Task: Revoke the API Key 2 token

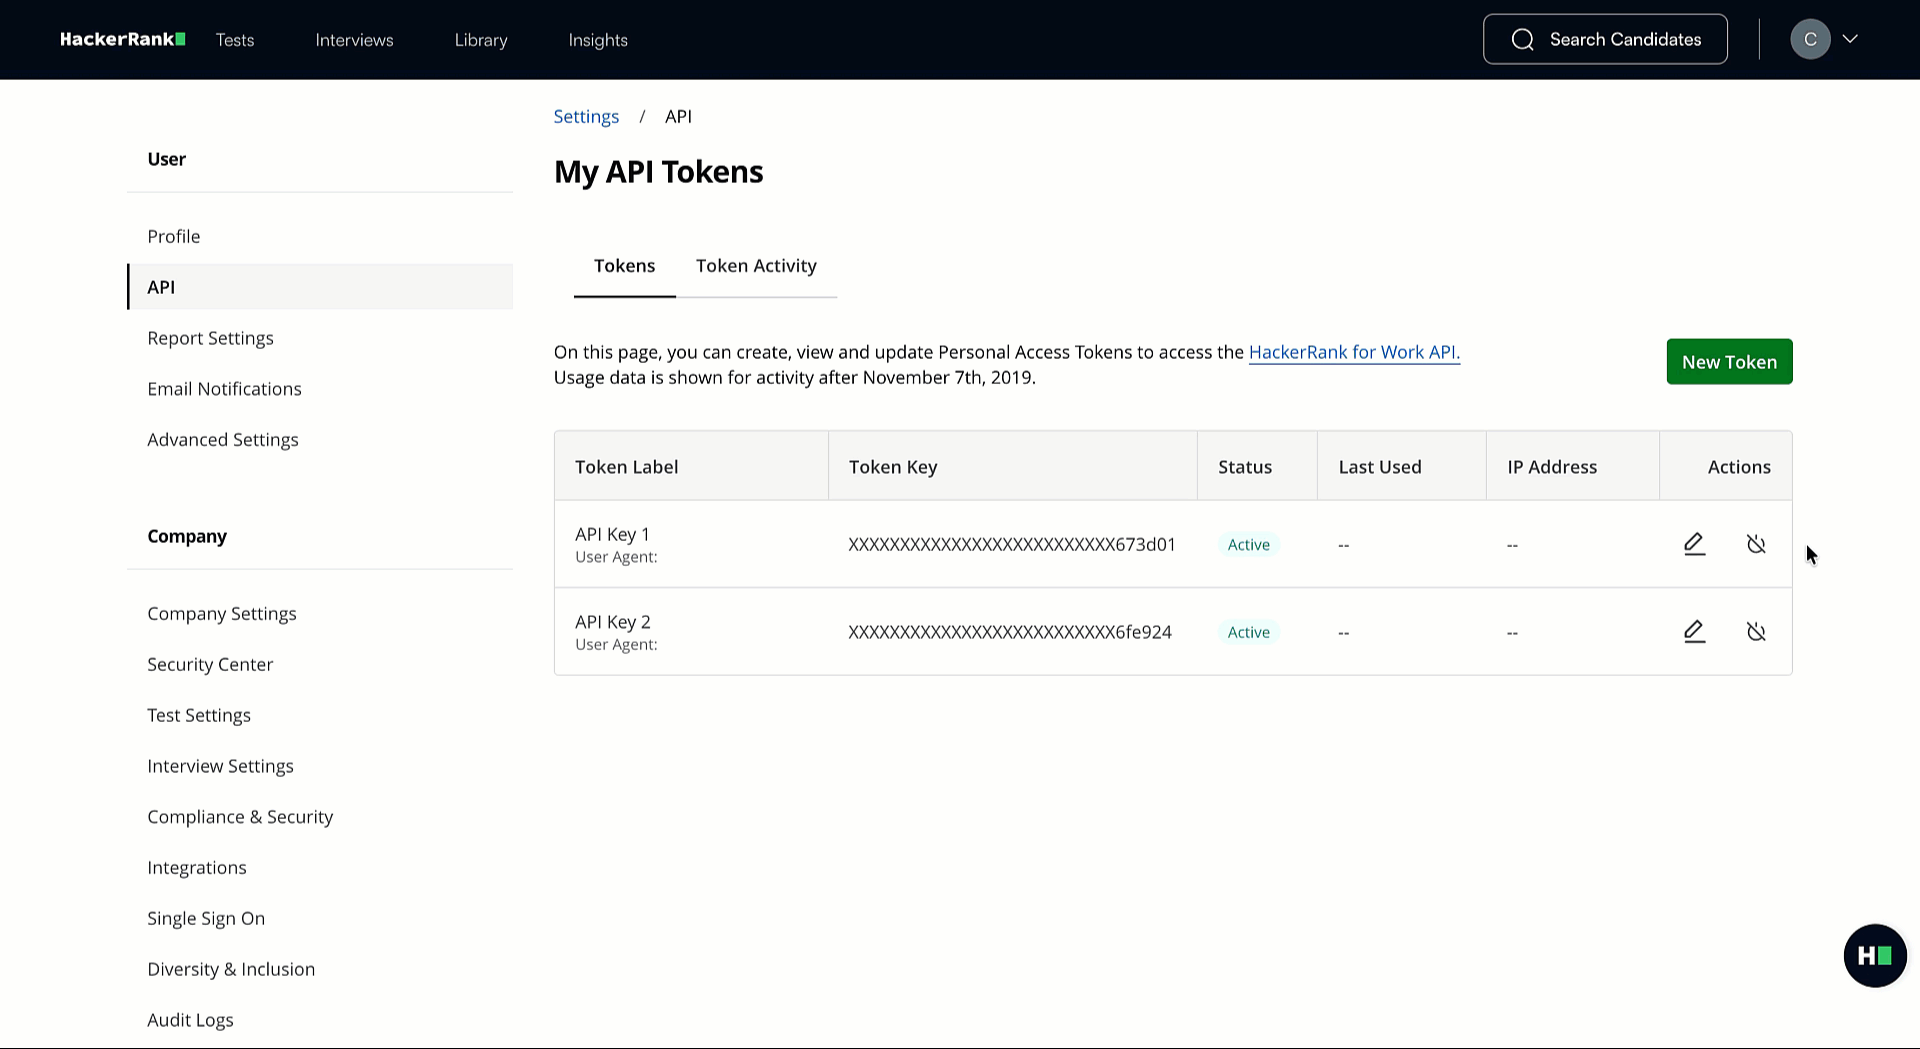Action: pos(1756,631)
